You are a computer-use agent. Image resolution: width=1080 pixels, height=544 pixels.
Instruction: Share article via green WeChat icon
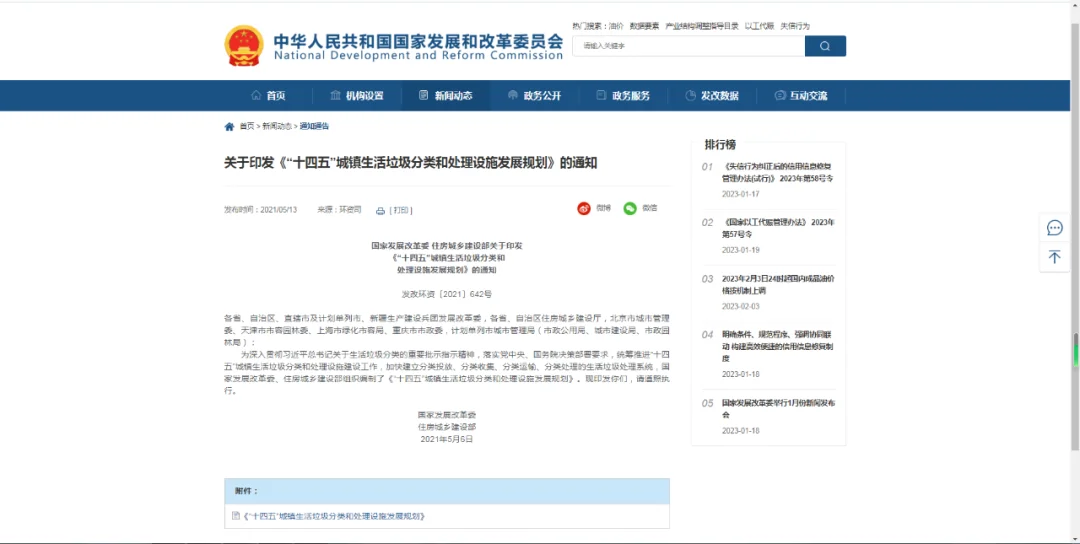pyautogui.click(x=630, y=209)
